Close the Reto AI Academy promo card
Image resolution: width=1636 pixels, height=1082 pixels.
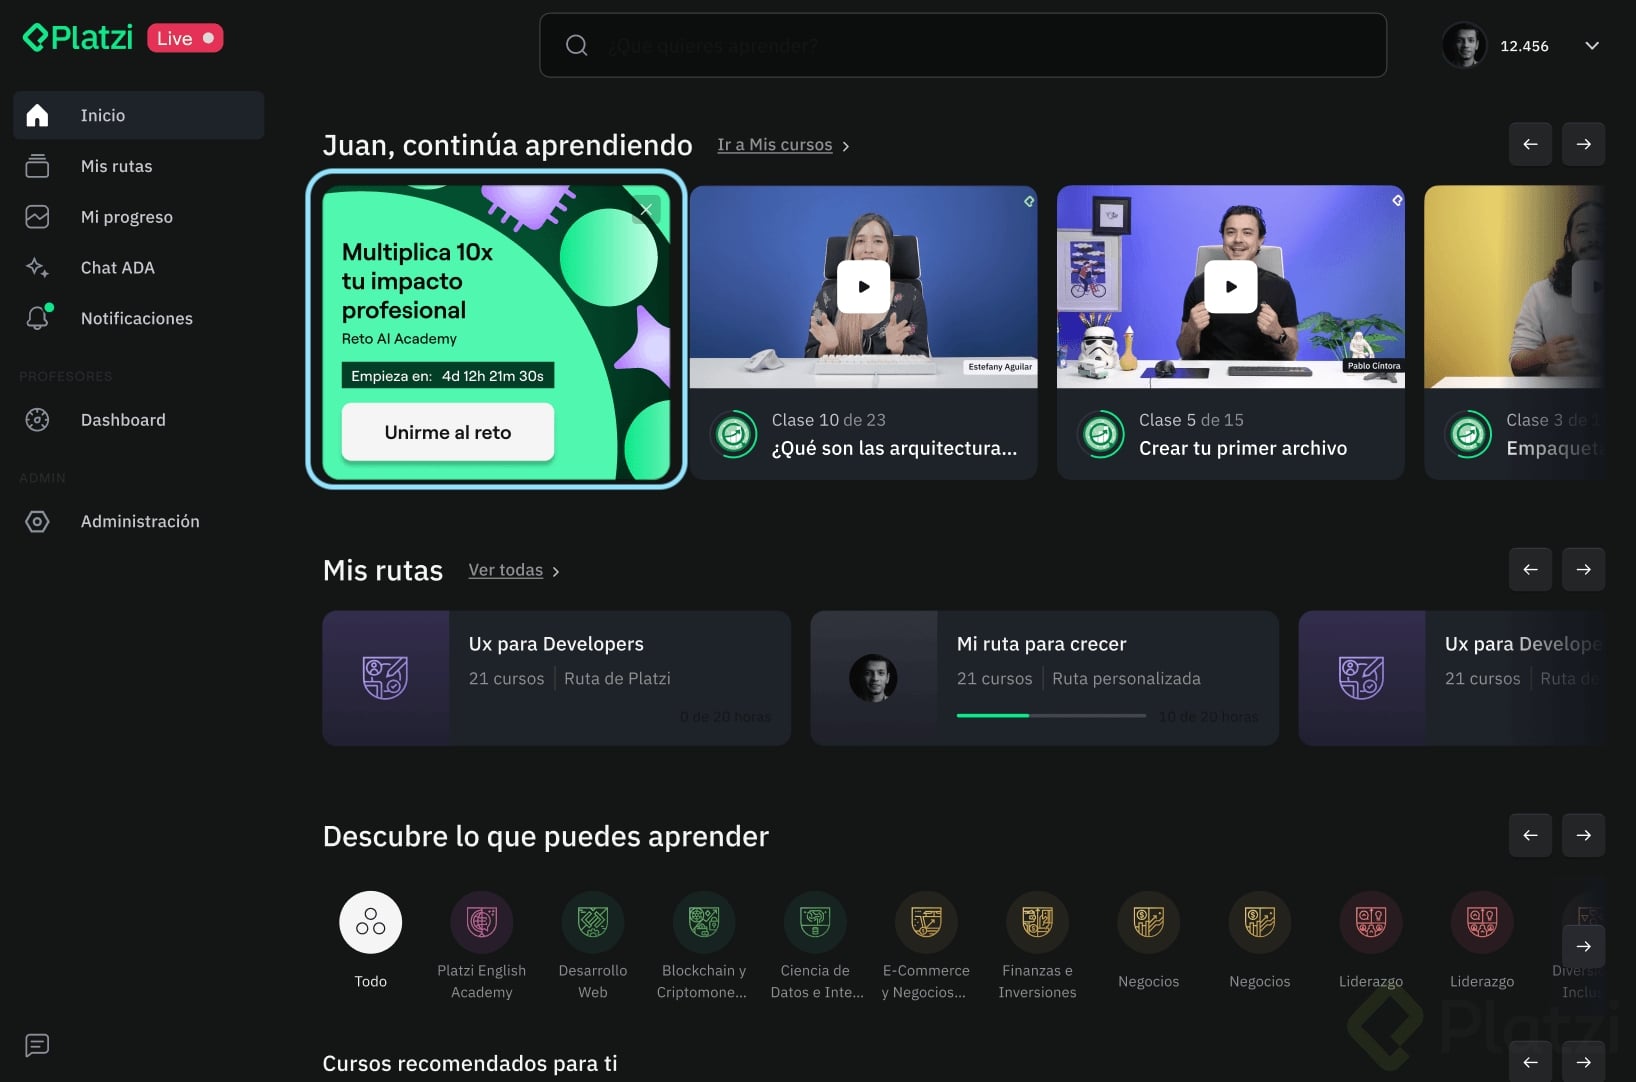pyautogui.click(x=647, y=209)
